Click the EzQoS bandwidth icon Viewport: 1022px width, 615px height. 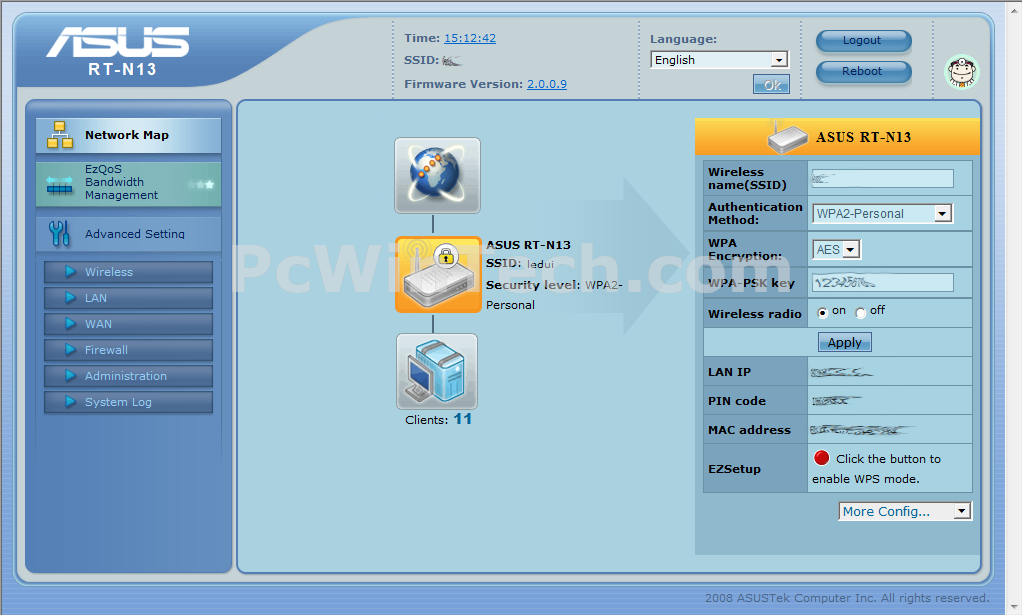(59, 185)
